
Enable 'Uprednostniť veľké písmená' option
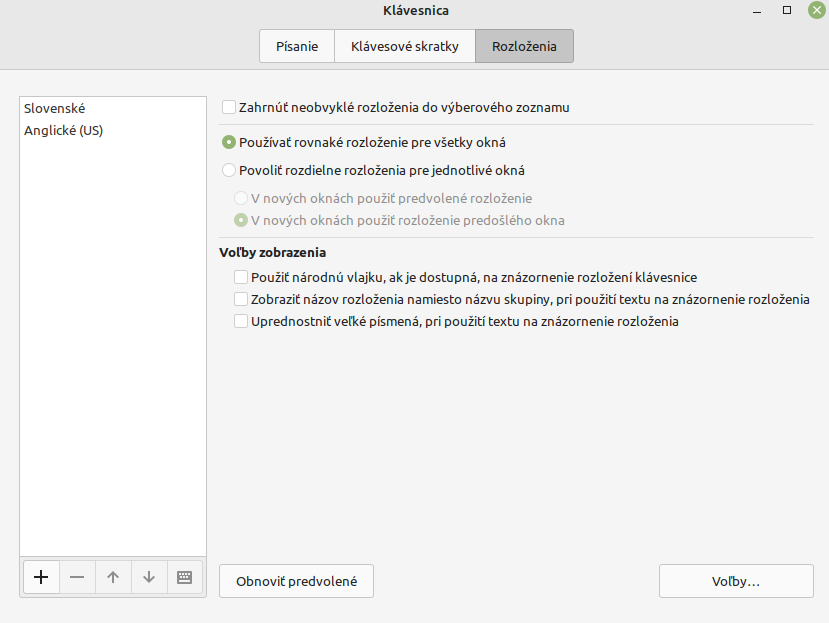tap(241, 321)
